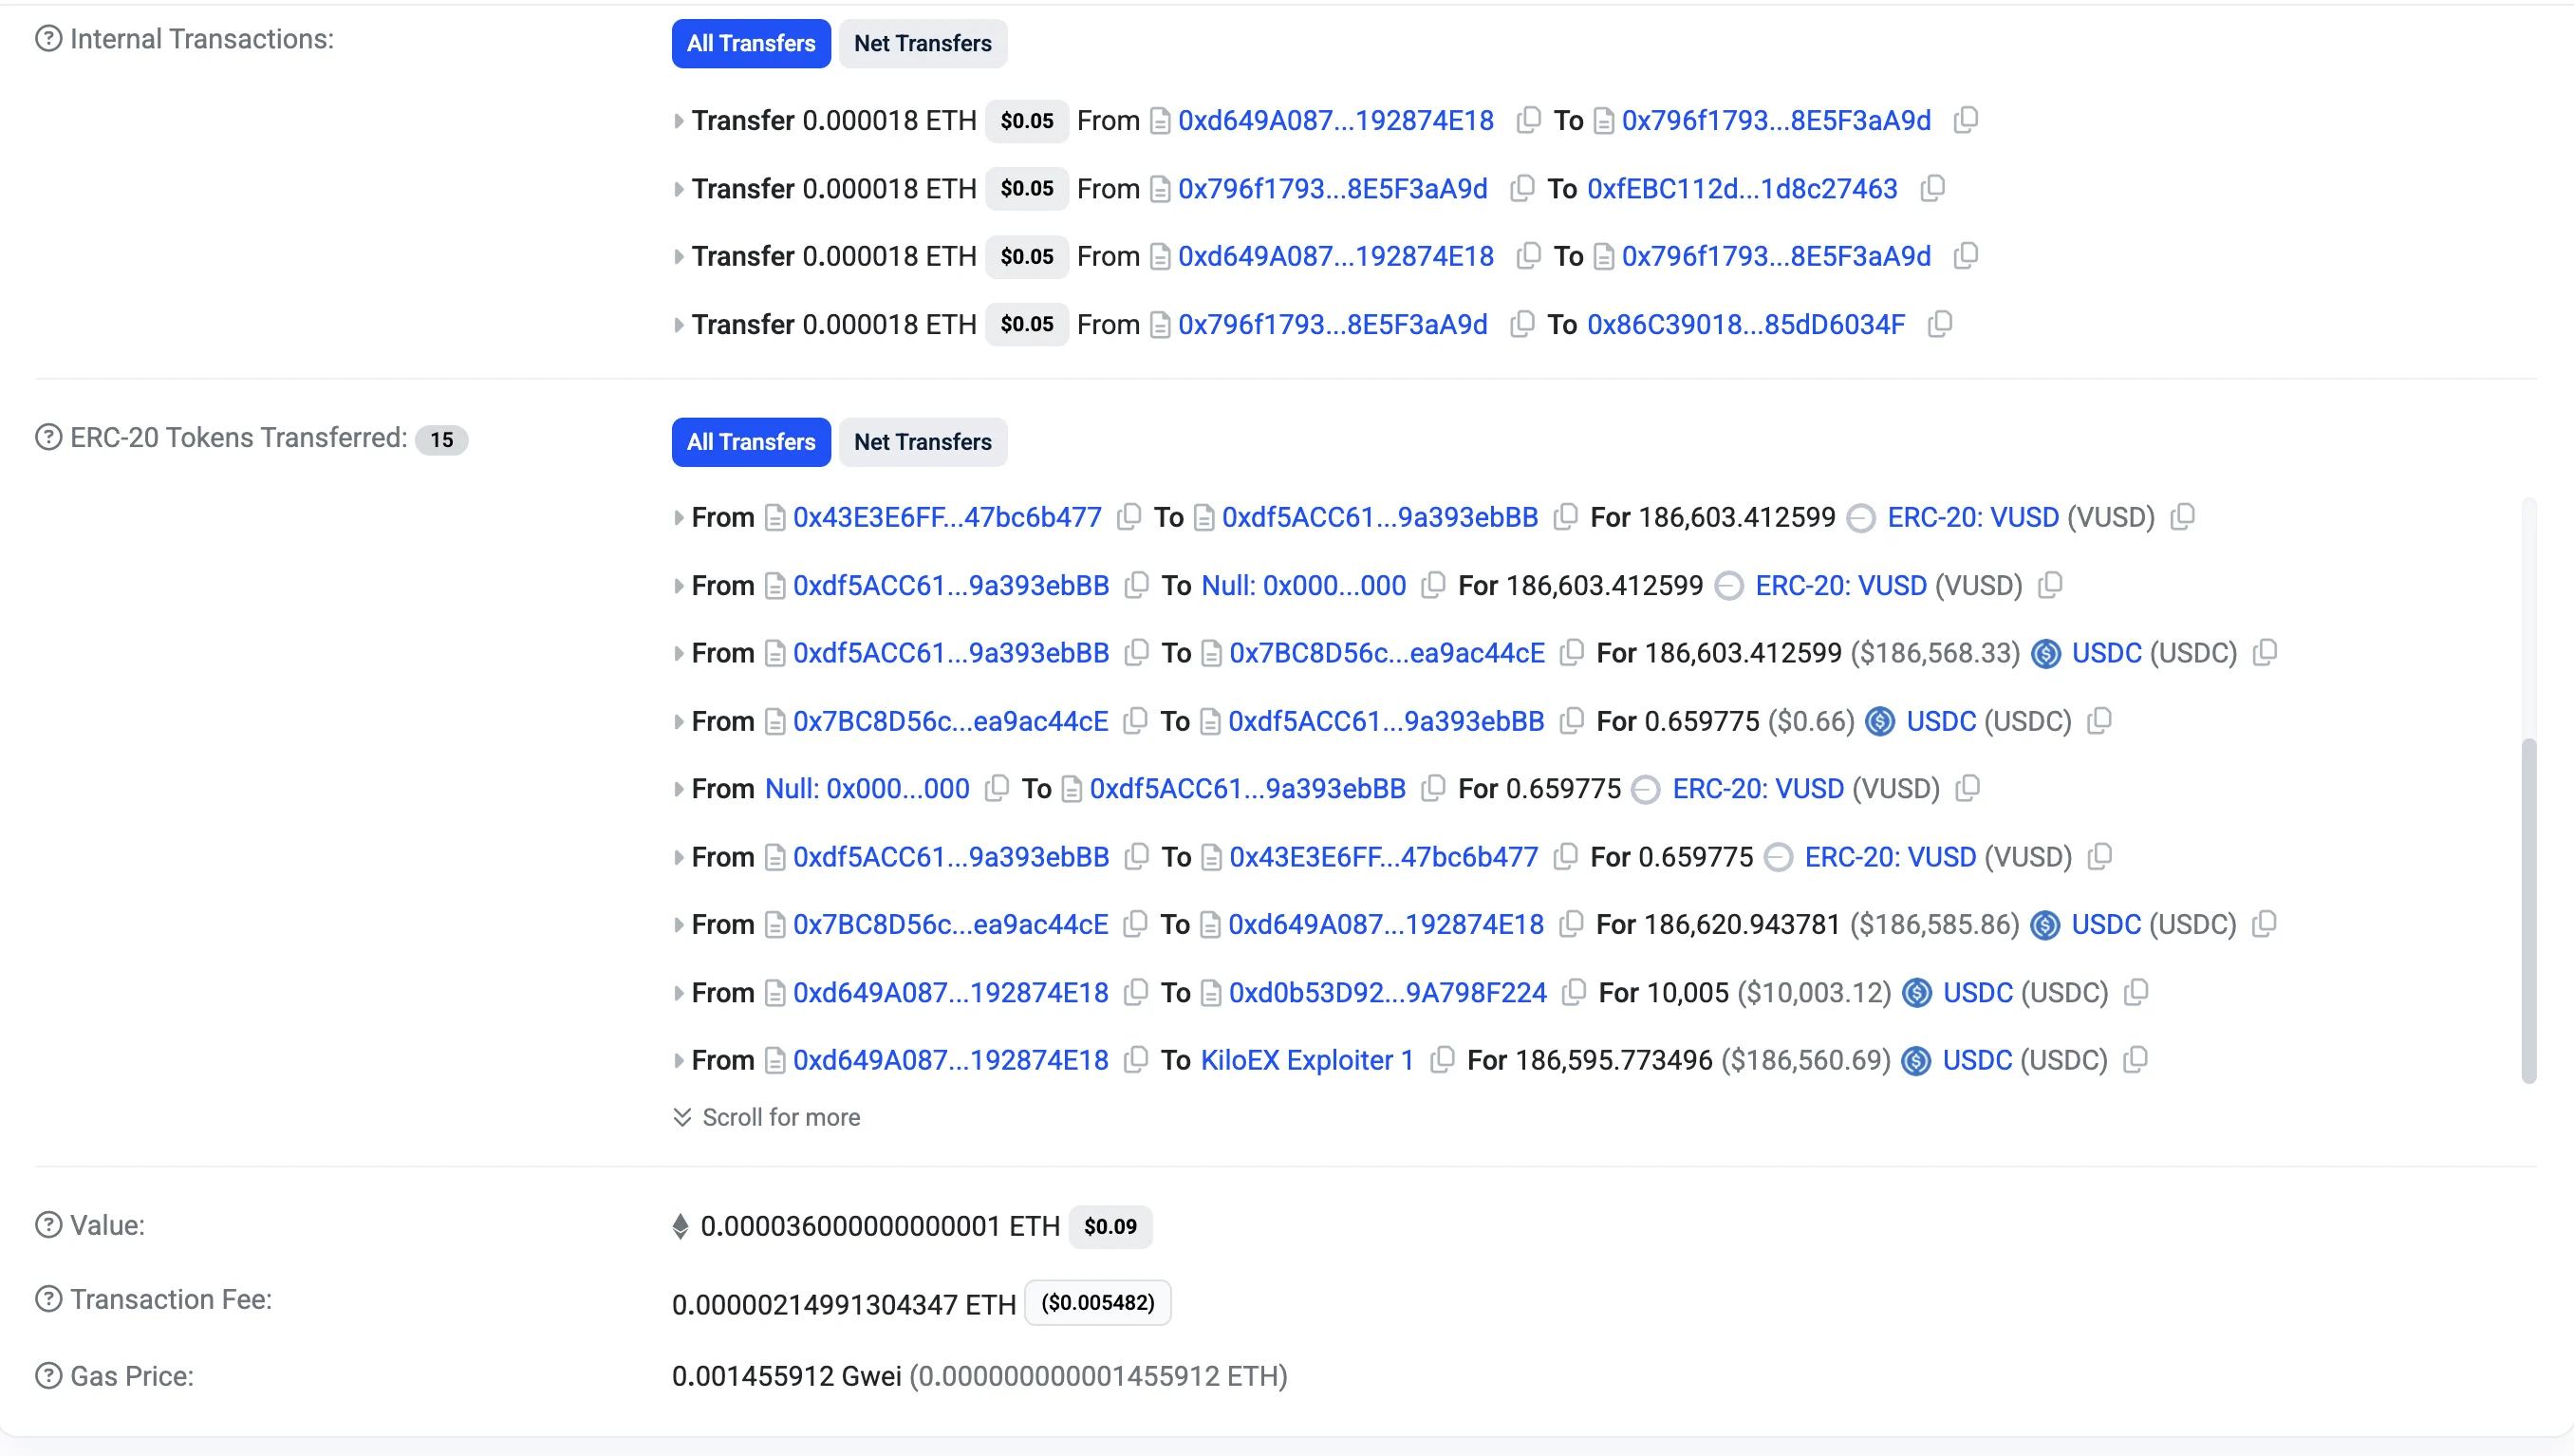
Task: Click USDC token icon in 10,005 transfer row
Action: point(1916,992)
